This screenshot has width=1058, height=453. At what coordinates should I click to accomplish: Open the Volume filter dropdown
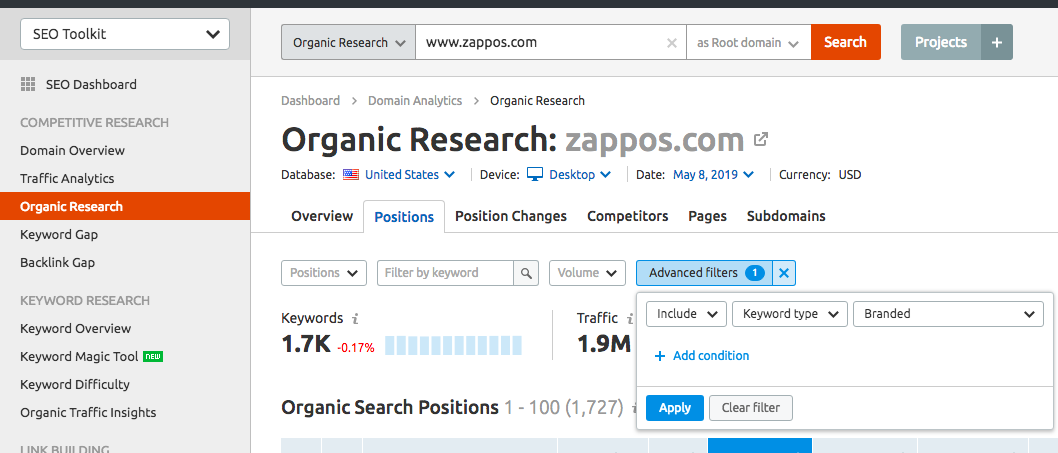[x=587, y=273]
